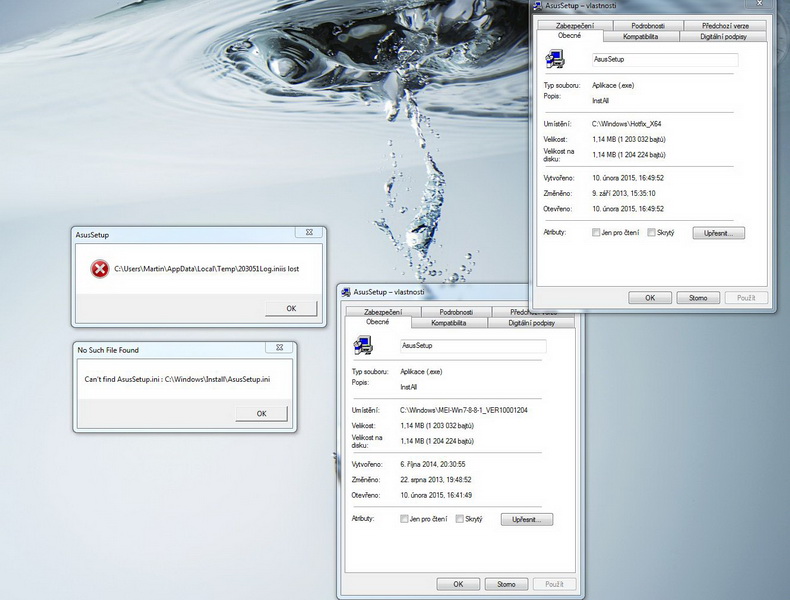The width and height of the screenshot is (790, 600).
Task: Close the AsusSetup error dialog
Action: click(x=309, y=232)
